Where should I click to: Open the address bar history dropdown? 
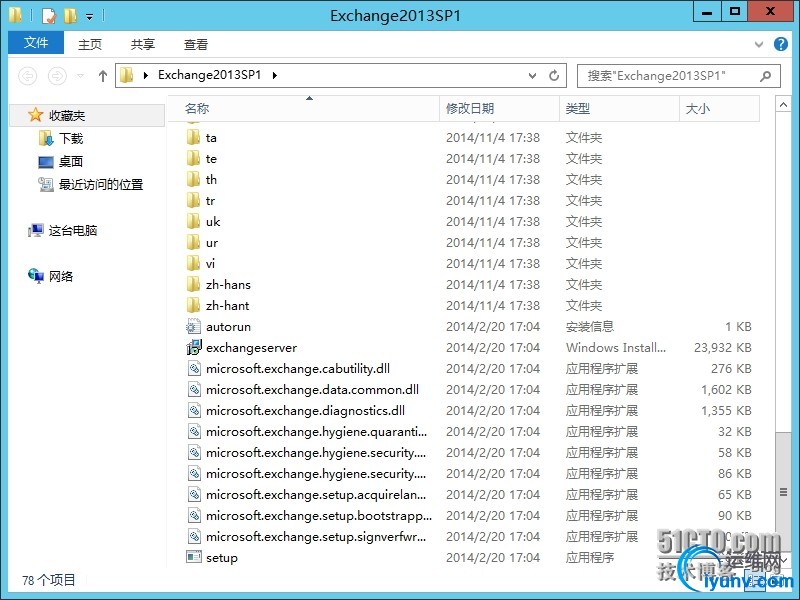(x=532, y=76)
